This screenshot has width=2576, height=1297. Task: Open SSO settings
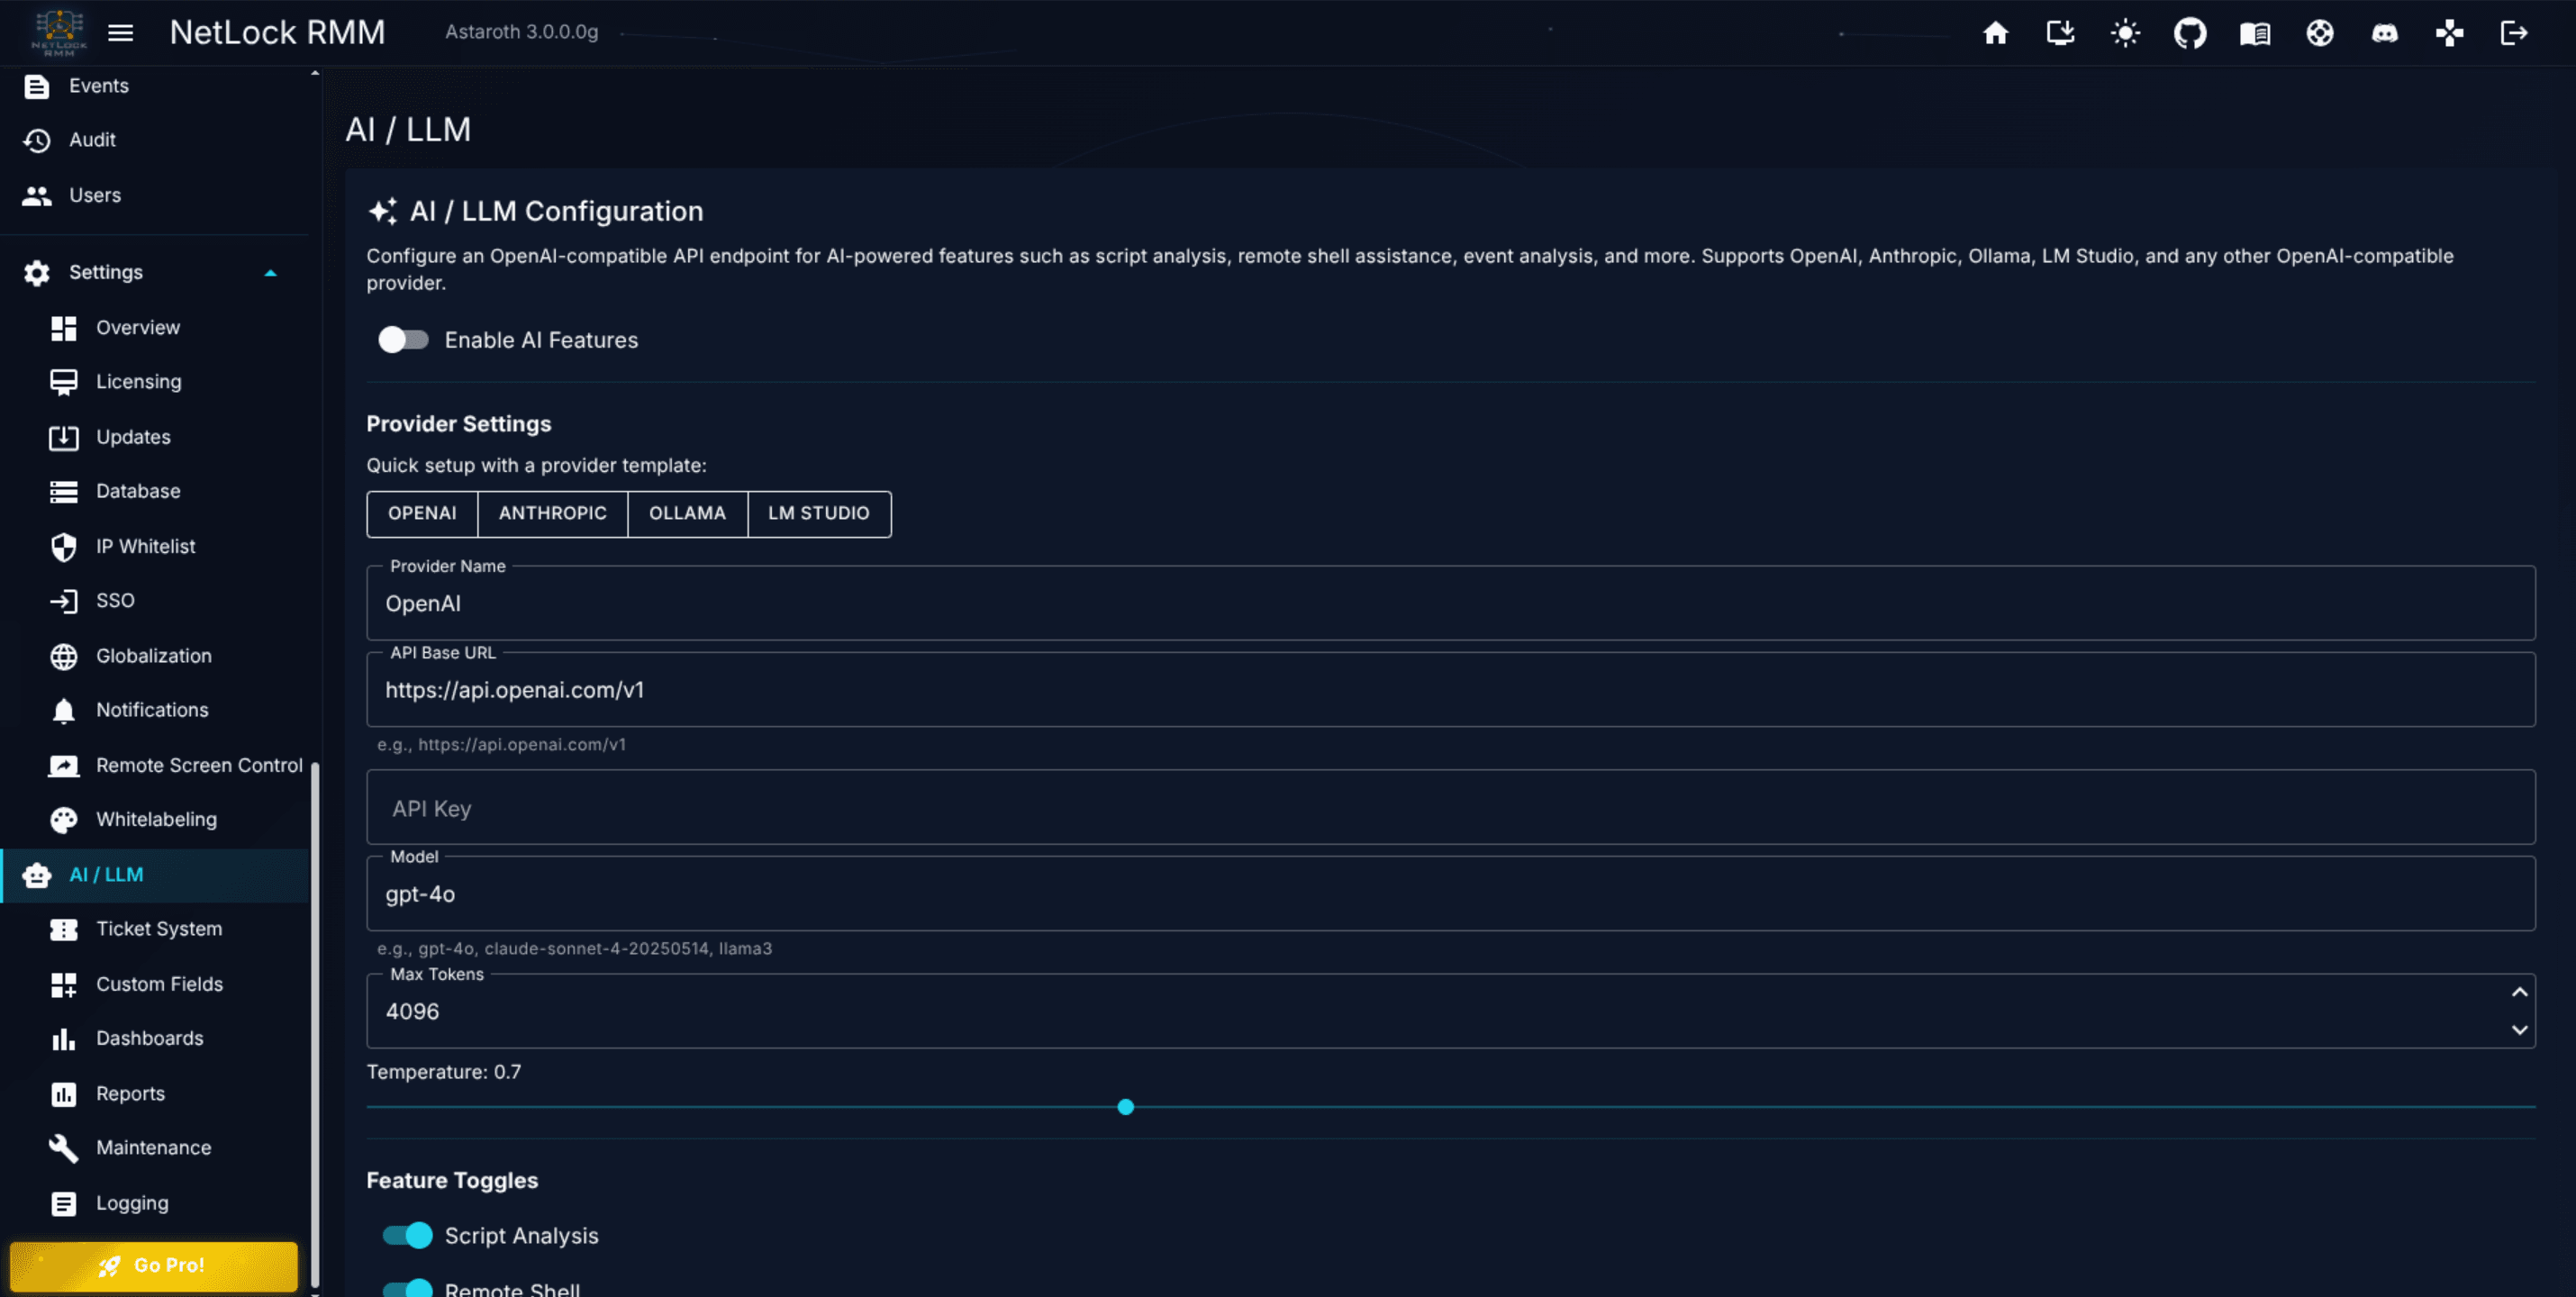click(x=155, y=600)
